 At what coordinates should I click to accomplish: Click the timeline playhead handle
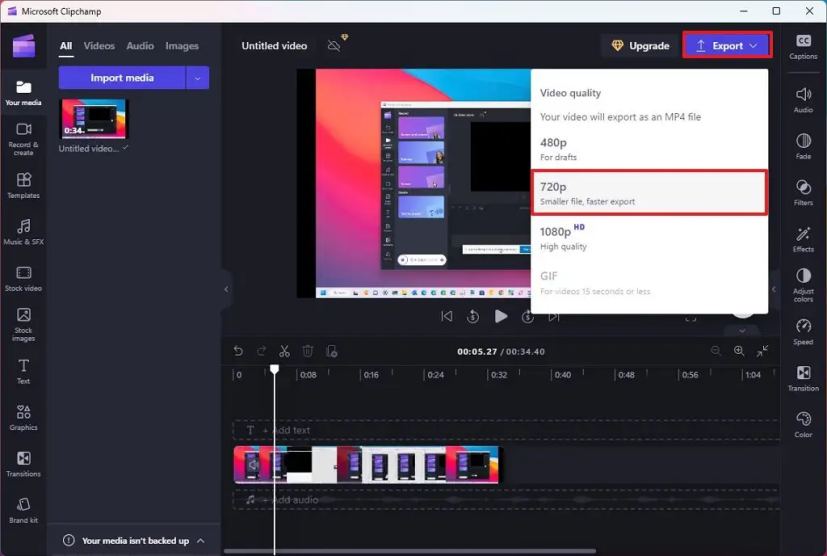point(274,369)
